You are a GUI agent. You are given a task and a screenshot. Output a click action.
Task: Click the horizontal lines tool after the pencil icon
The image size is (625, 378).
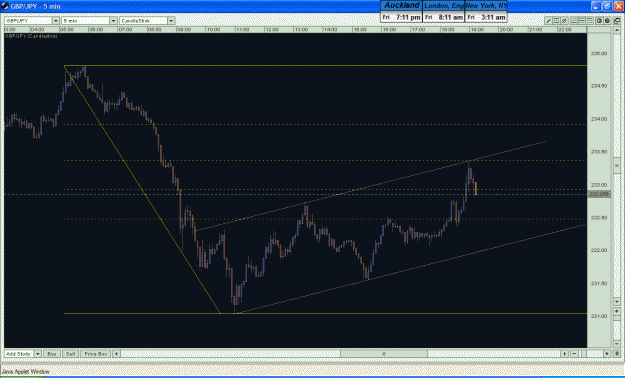(x=556, y=20)
